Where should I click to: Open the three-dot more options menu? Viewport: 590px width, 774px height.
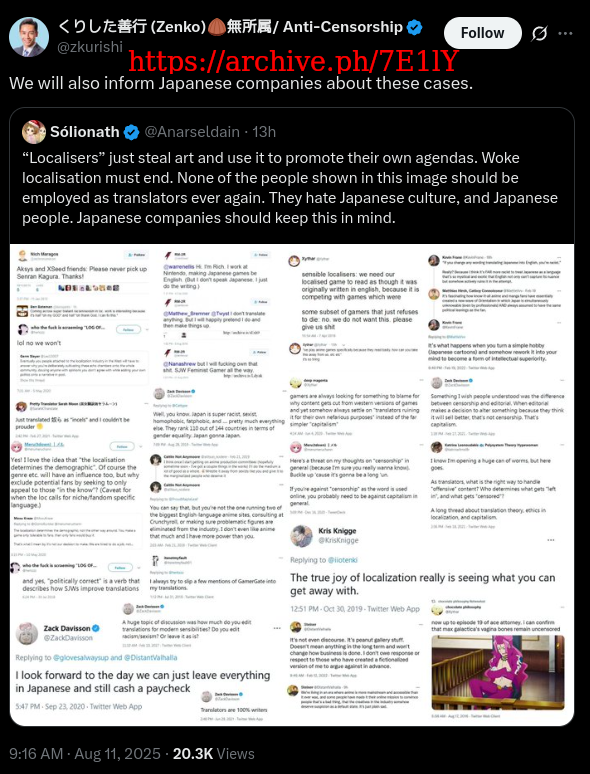coord(565,34)
